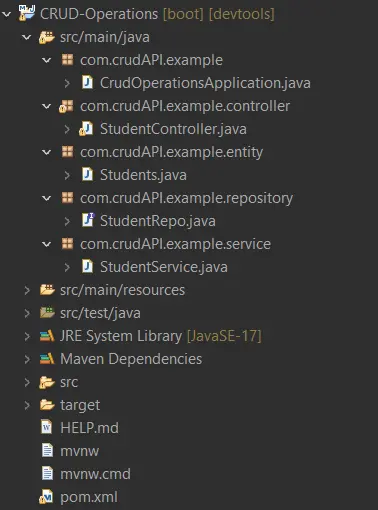Viewport: 378px width, 510px height.
Task: Click the src/test/java source folder icon
Action: tap(47, 313)
